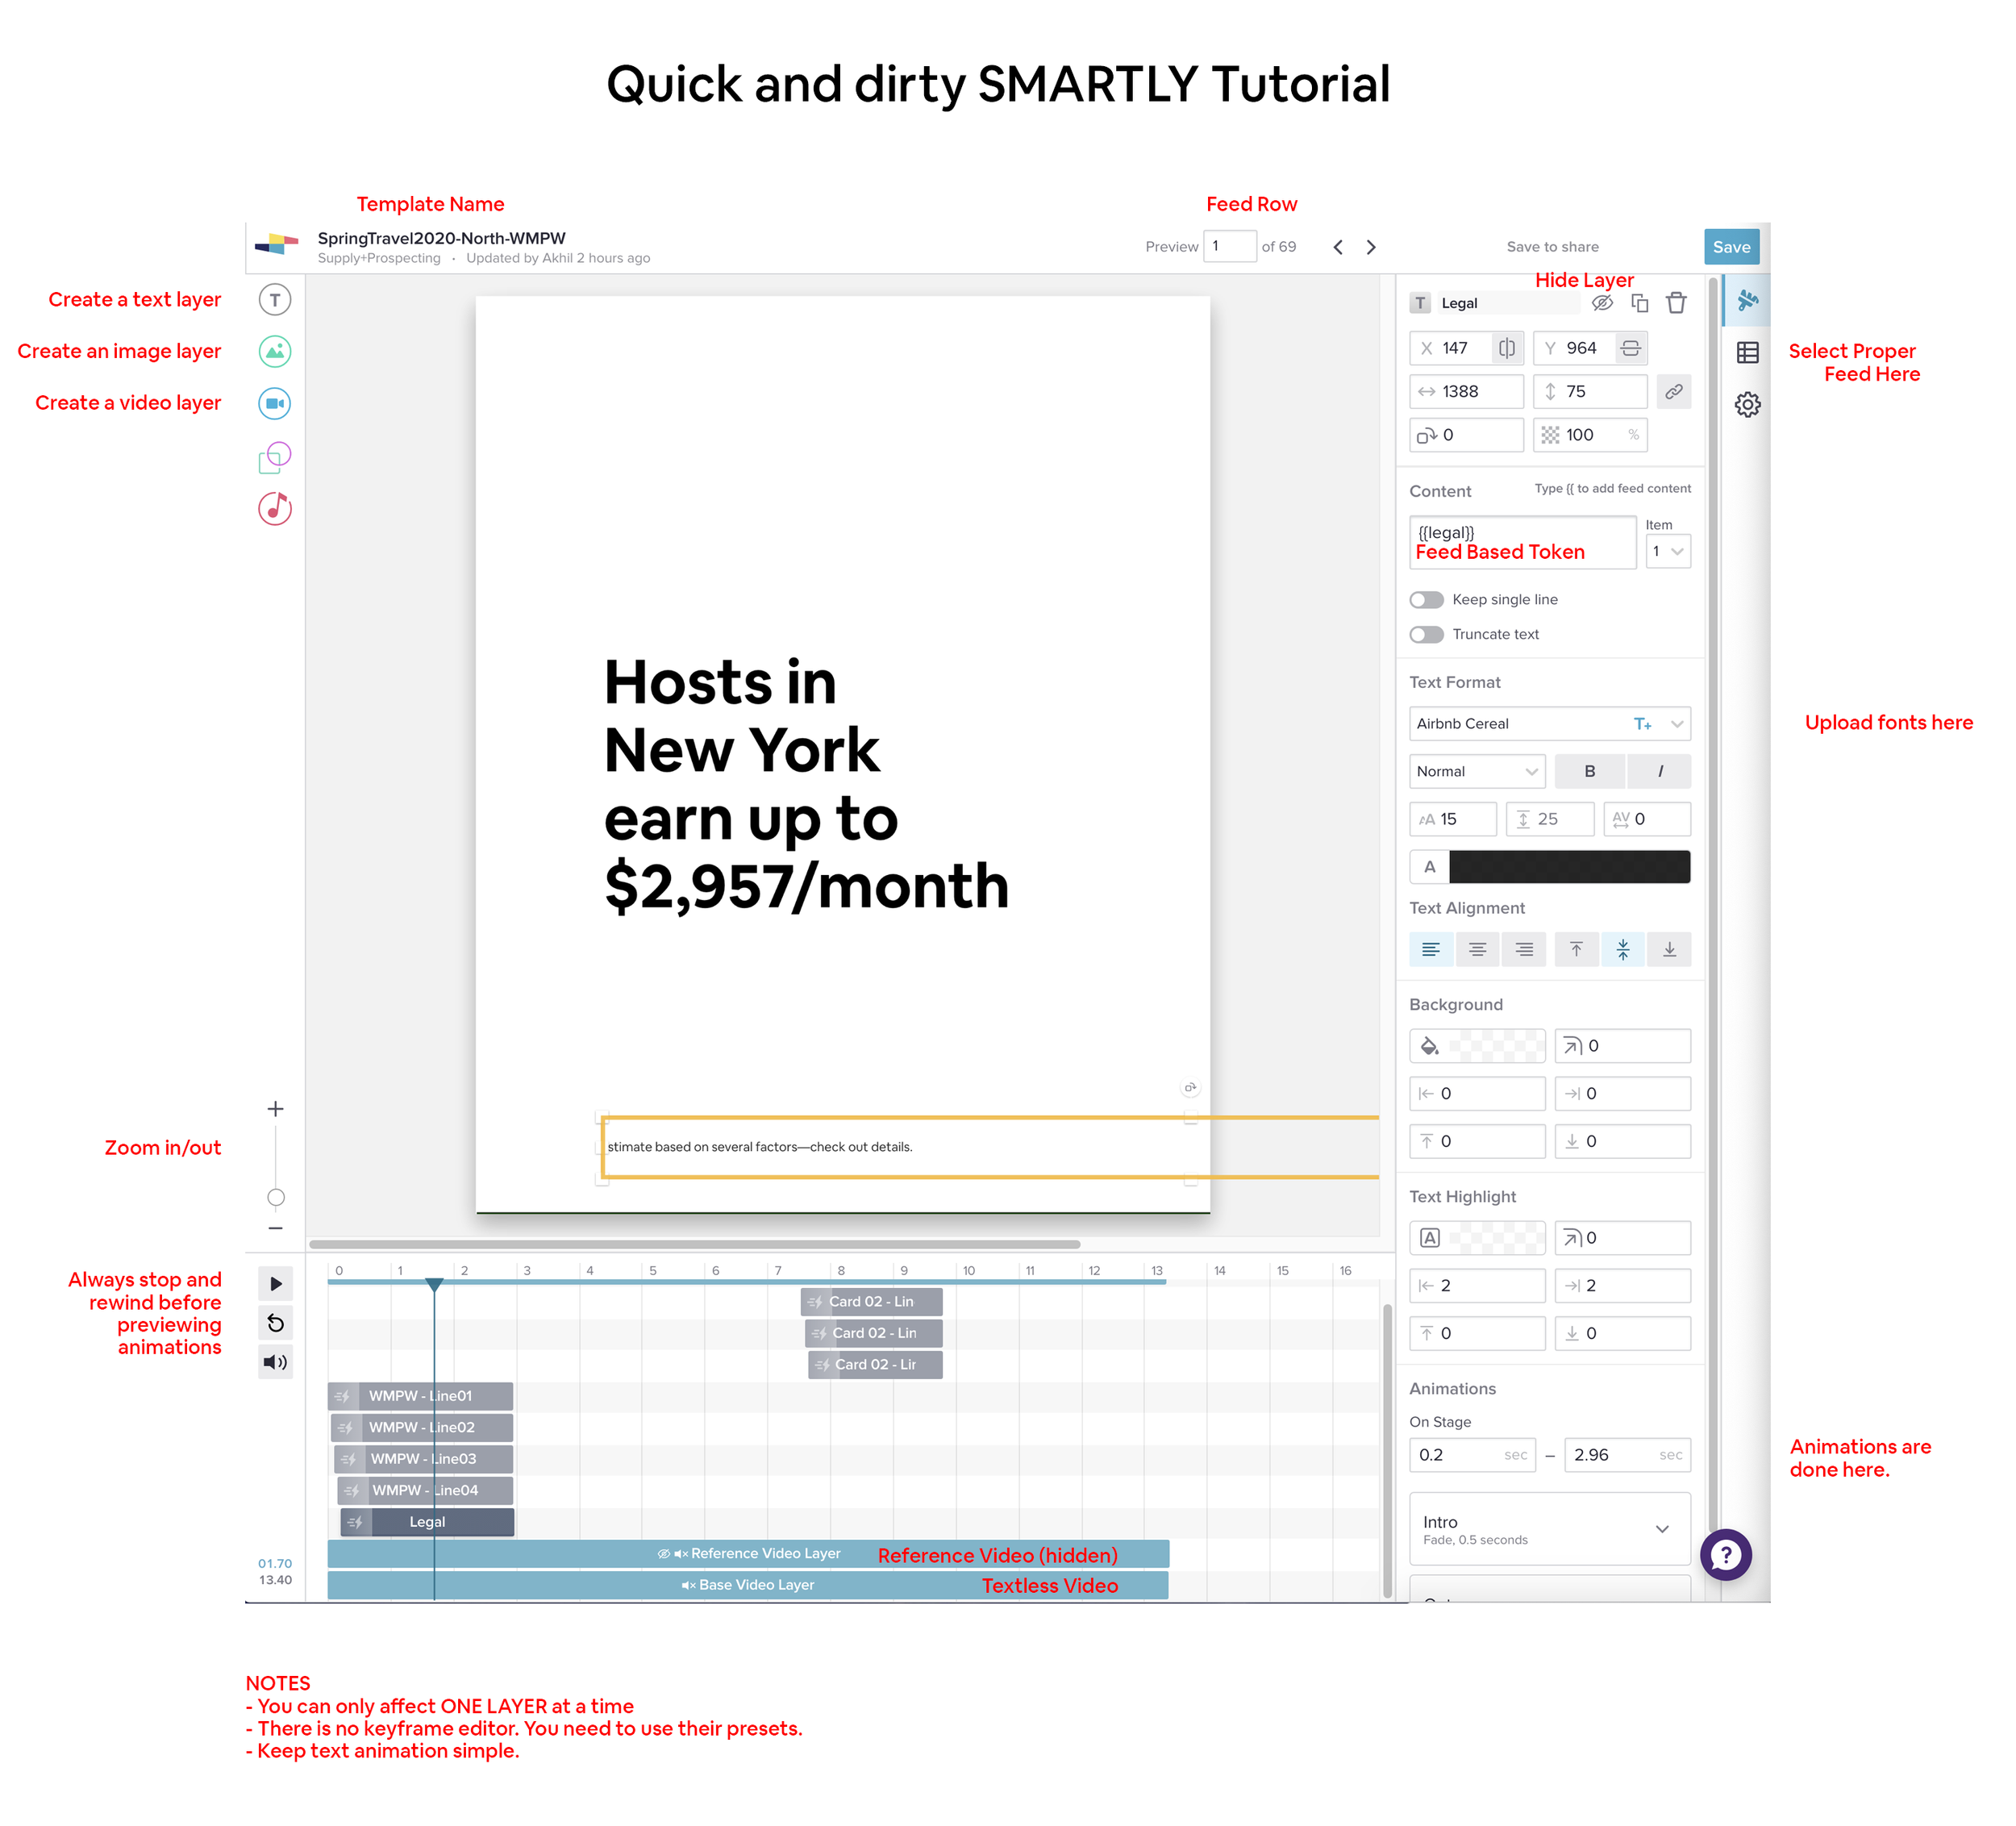Click the canvas horizontal scrollbar
This screenshot has width=2016, height=1826.
[x=695, y=1245]
